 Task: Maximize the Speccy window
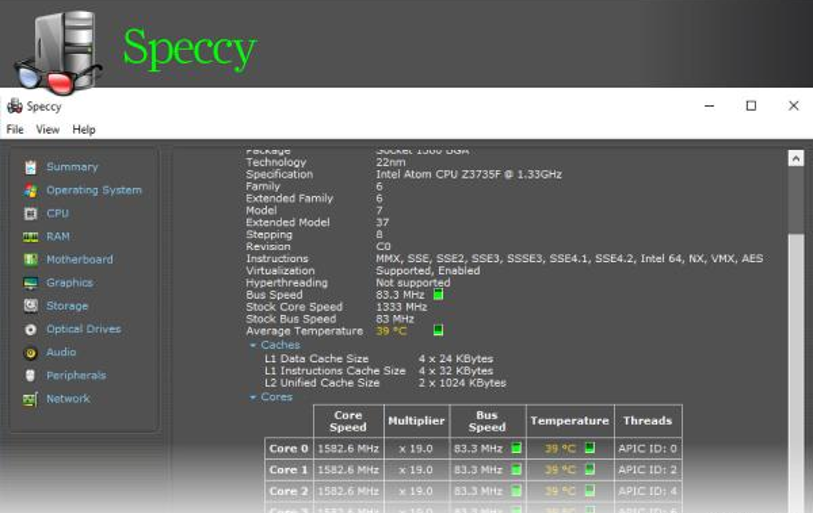point(751,106)
